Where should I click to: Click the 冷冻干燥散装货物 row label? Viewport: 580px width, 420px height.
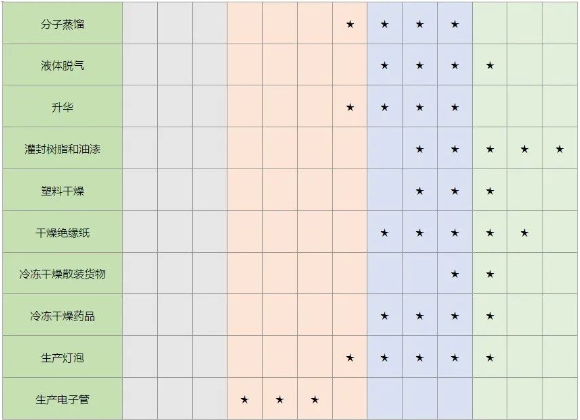[63, 274]
